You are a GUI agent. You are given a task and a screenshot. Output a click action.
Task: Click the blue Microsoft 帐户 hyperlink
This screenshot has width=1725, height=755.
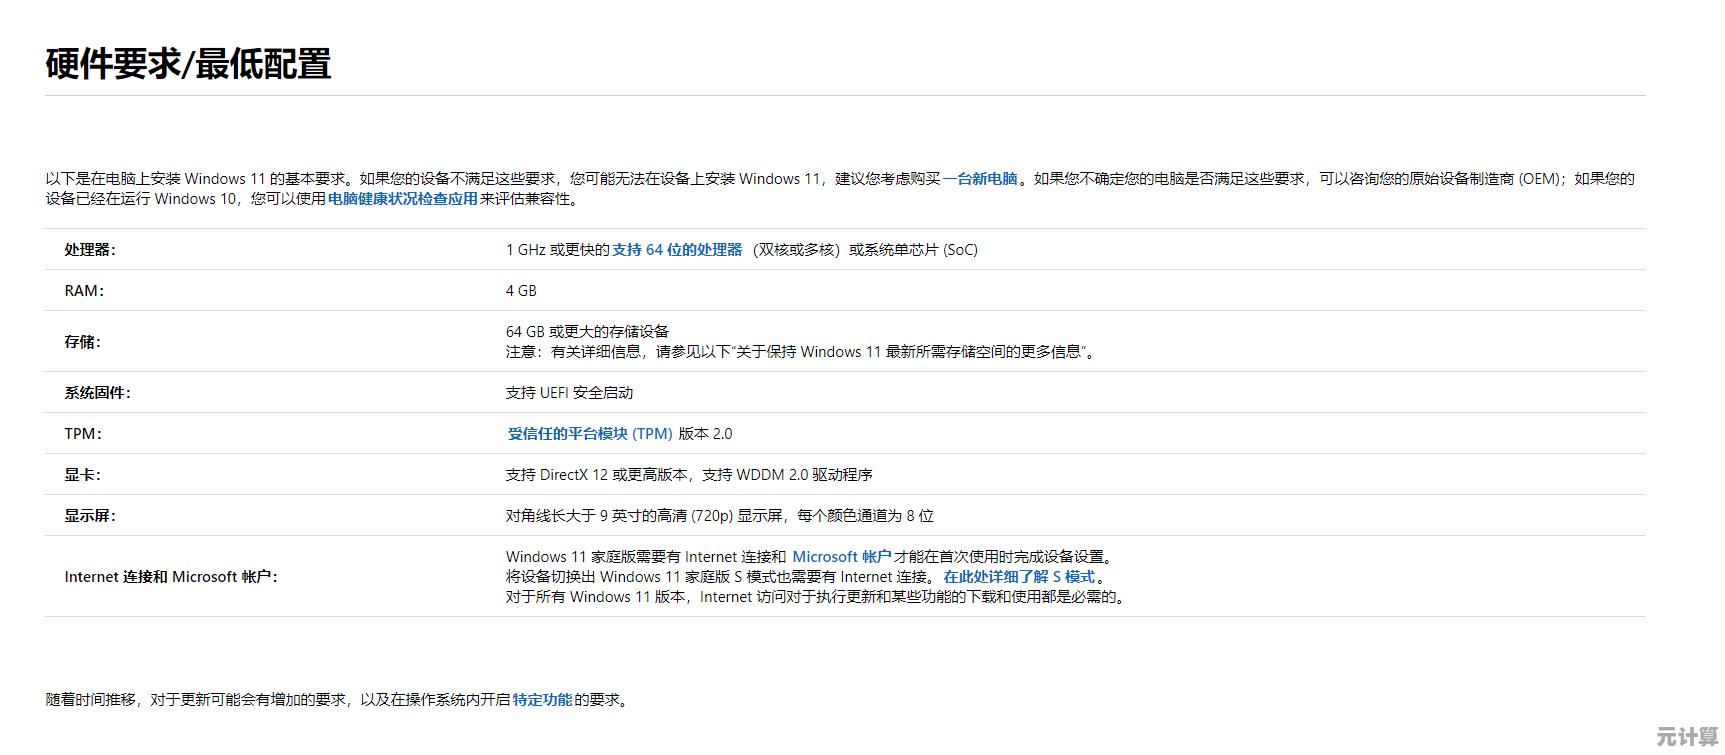tap(841, 557)
